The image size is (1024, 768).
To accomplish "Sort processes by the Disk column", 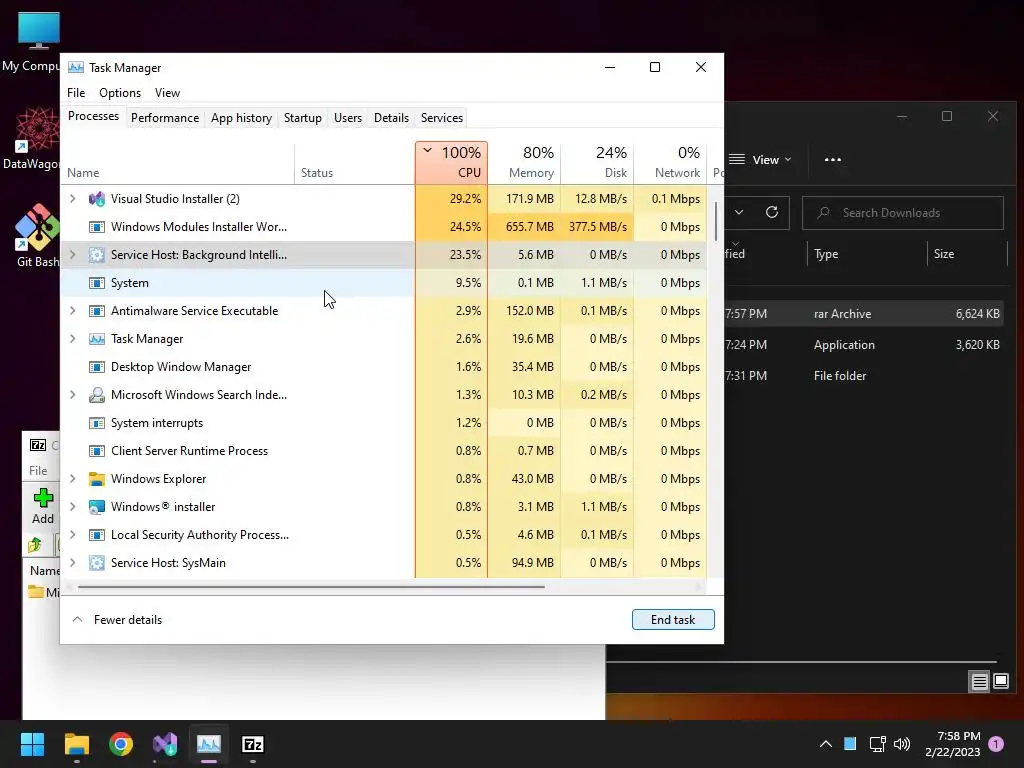I will click(x=598, y=163).
